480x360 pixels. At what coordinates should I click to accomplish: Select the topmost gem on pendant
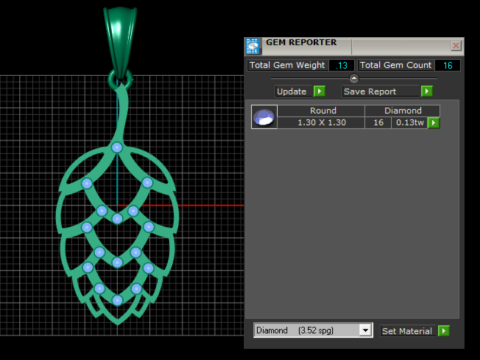(x=117, y=147)
